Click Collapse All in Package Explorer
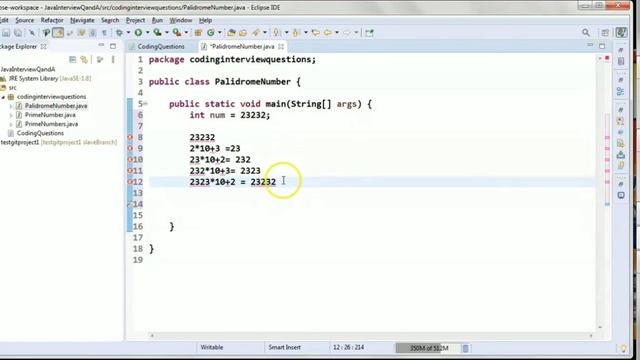 coord(72,60)
